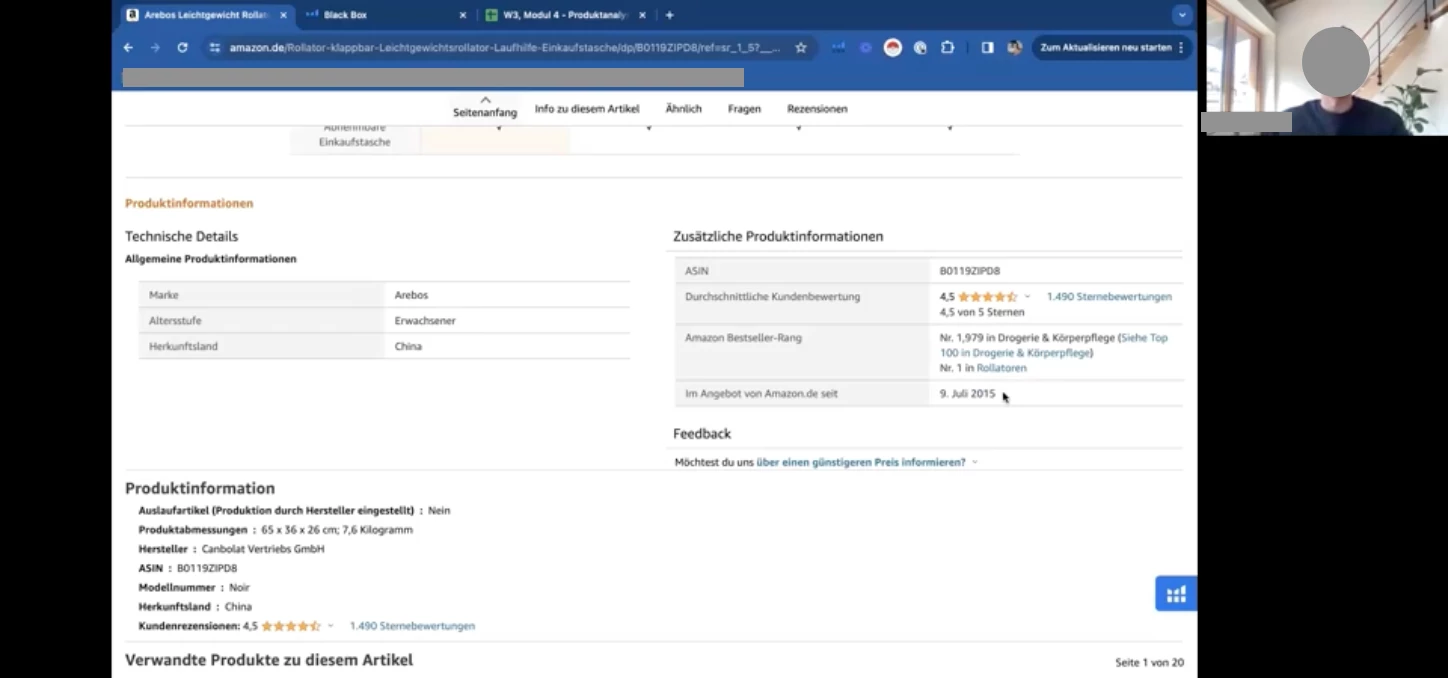Focus the amazon.de address bar

[505, 47]
